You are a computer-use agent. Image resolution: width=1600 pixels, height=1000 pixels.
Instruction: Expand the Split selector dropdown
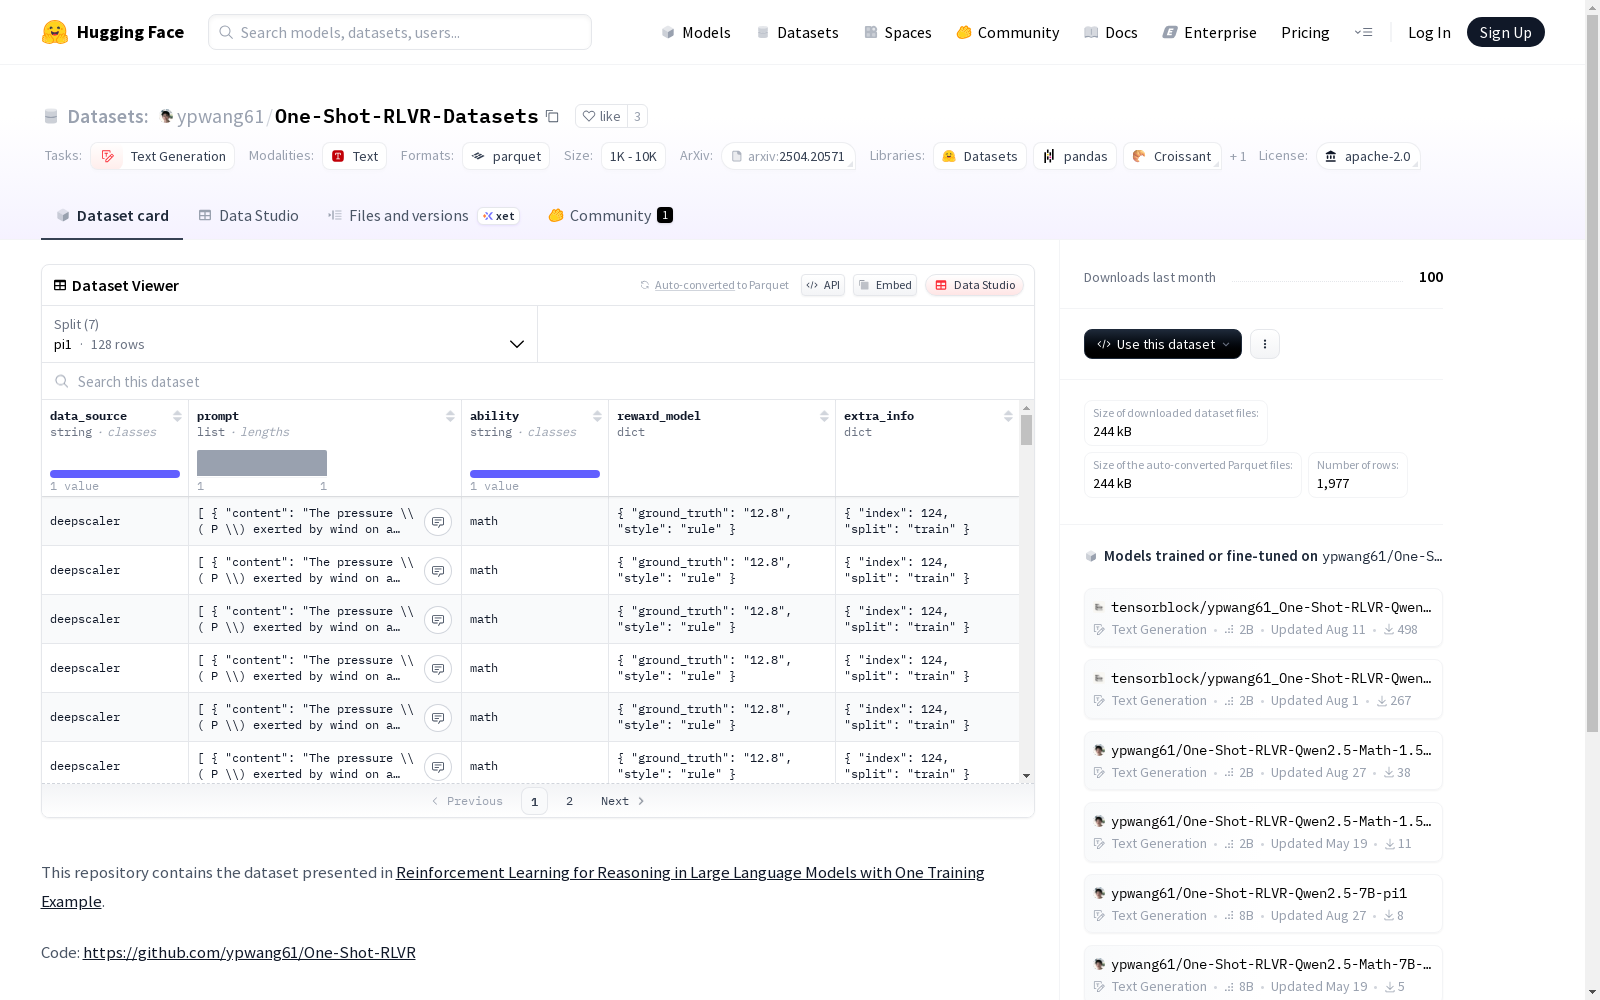[x=290, y=334]
